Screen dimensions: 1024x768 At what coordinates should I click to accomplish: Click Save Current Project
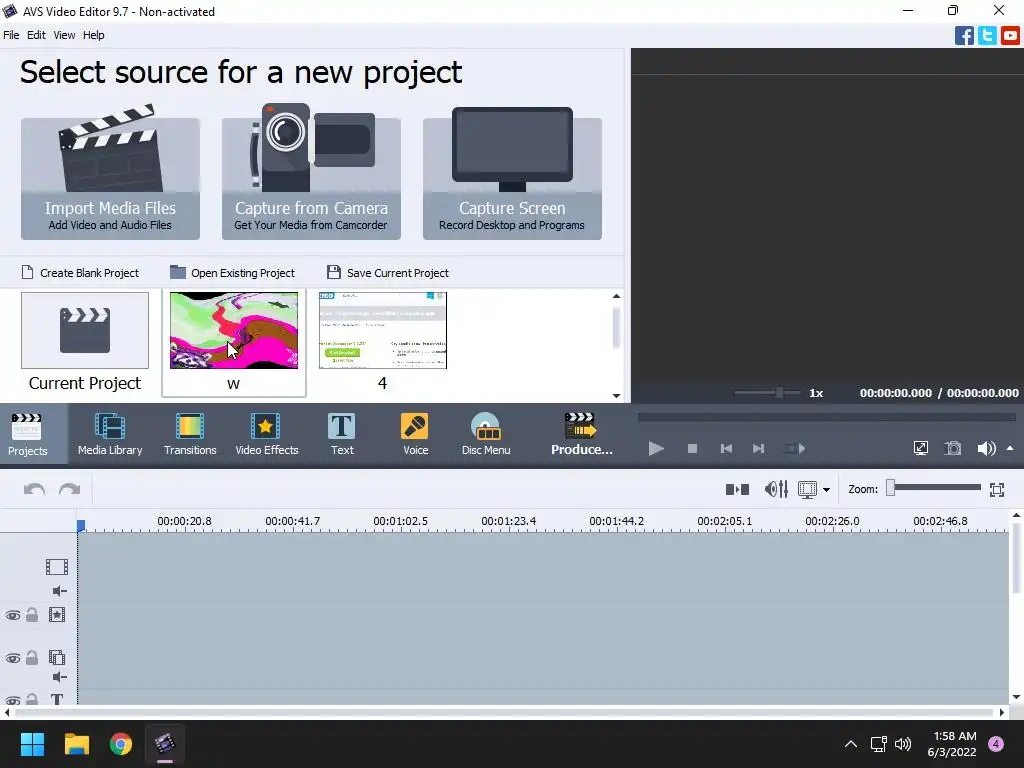click(x=388, y=273)
